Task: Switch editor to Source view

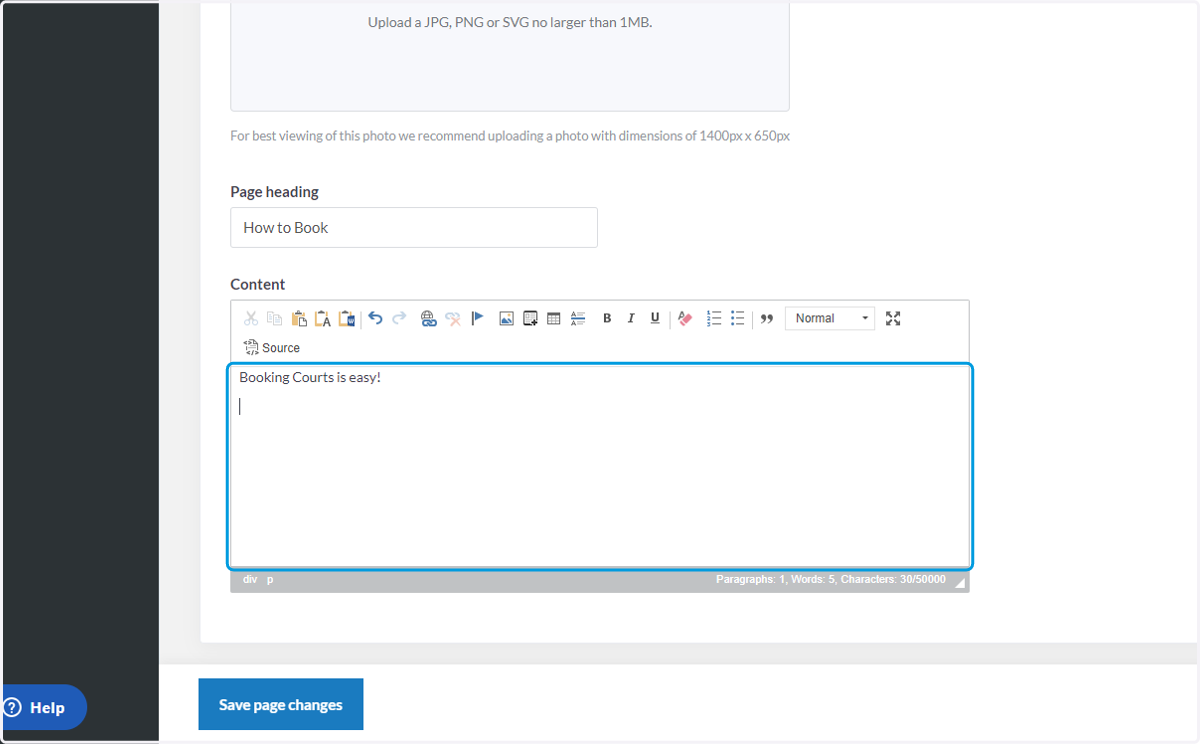Action: [272, 348]
